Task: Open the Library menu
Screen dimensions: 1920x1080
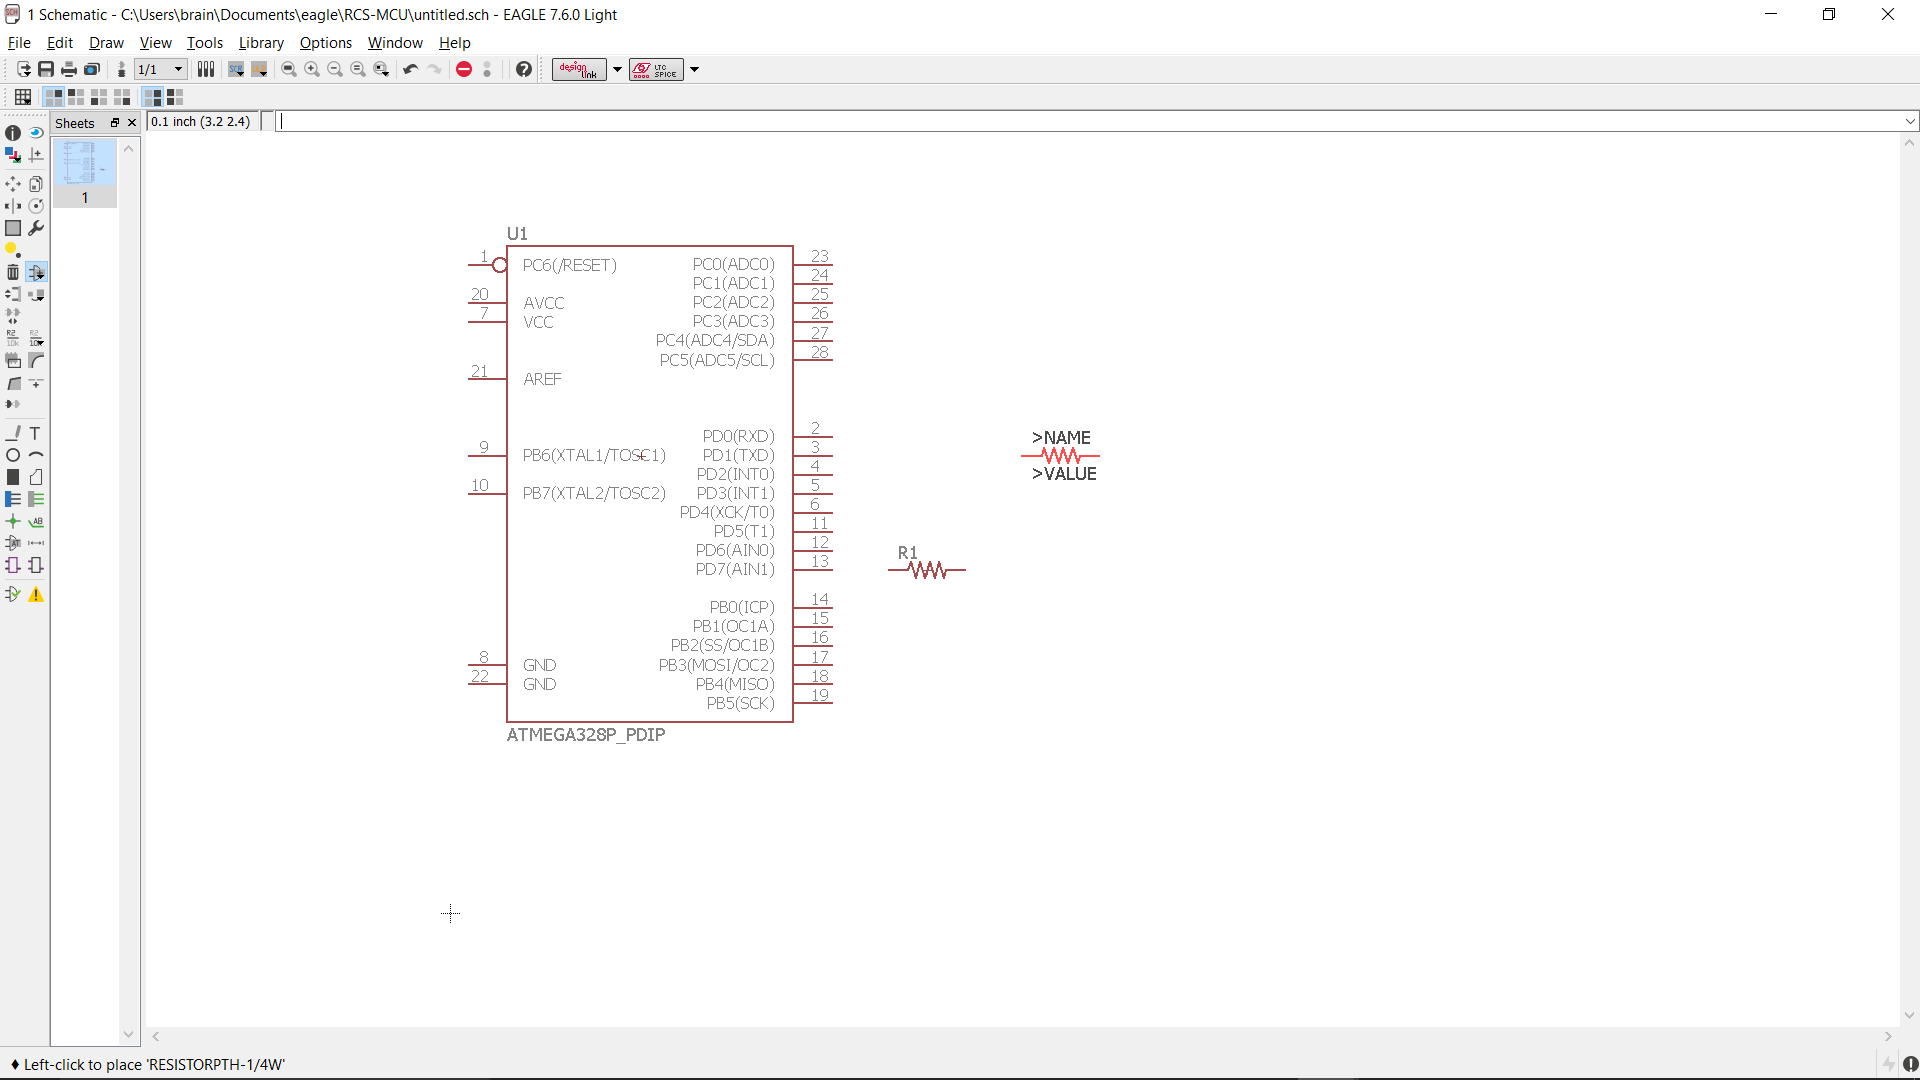Action: pos(260,43)
